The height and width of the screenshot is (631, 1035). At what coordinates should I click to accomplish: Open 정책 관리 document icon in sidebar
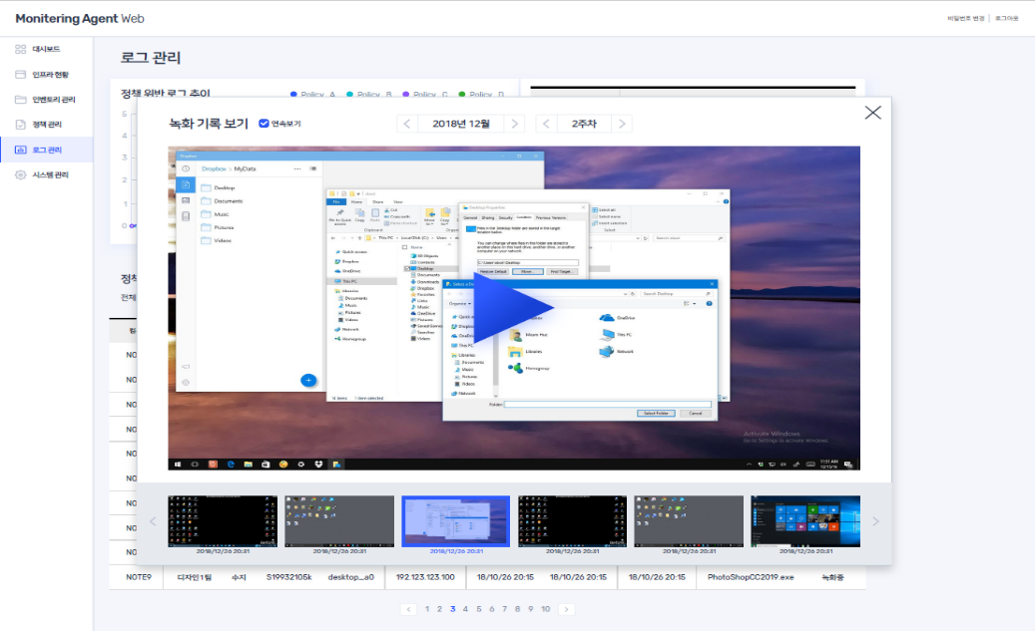(x=21, y=124)
